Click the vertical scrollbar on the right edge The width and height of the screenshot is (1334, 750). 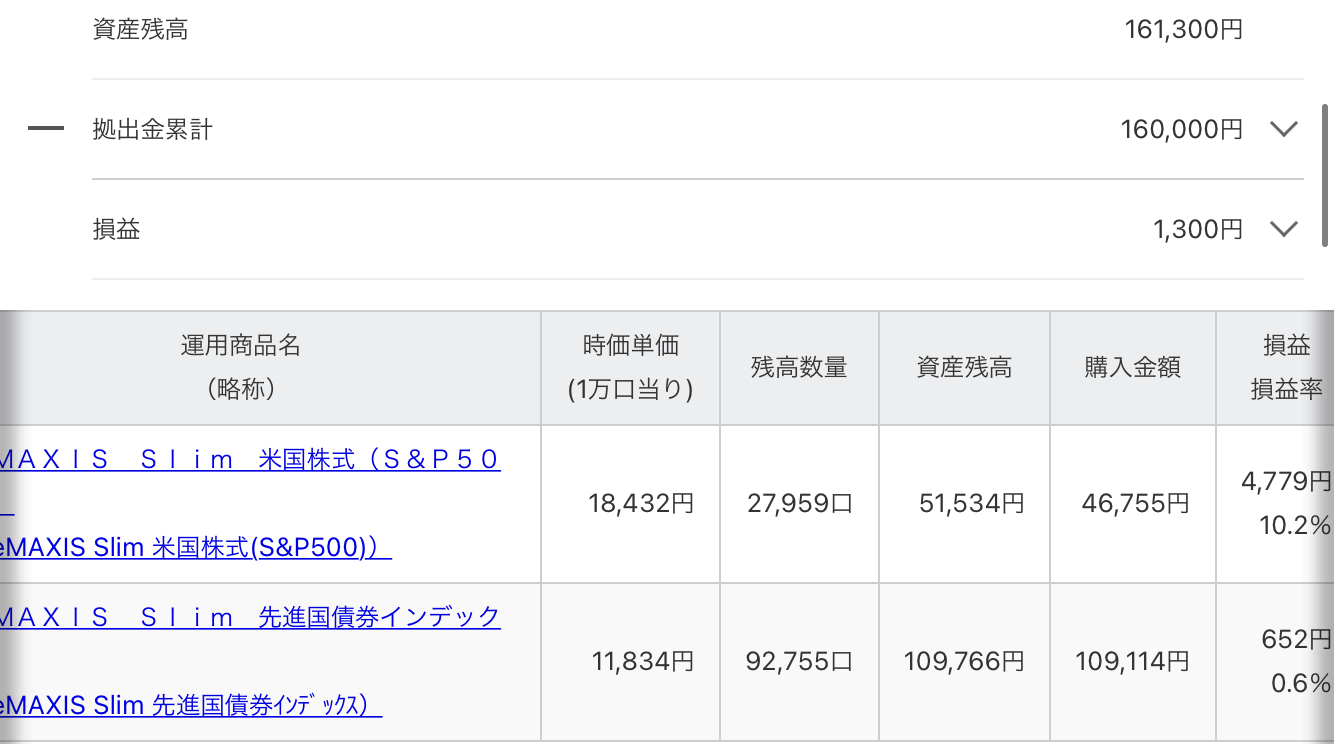click(x=1326, y=175)
